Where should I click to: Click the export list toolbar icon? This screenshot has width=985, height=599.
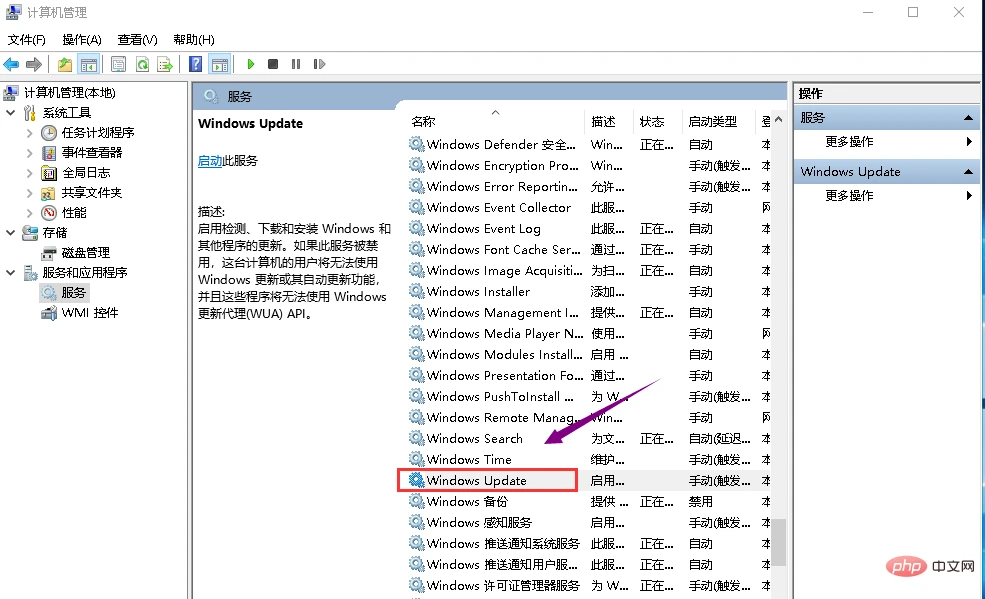click(x=164, y=64)
